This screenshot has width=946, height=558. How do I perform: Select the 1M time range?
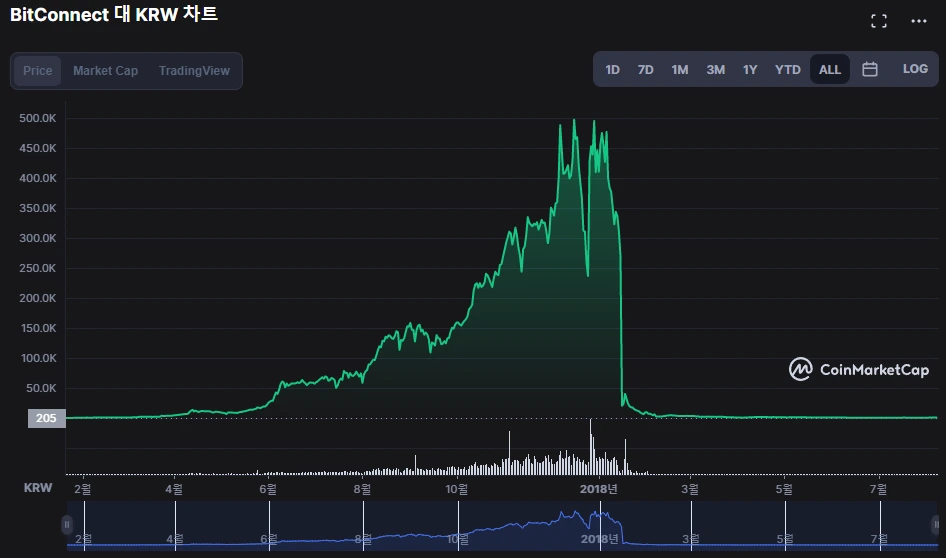[680, 69]
